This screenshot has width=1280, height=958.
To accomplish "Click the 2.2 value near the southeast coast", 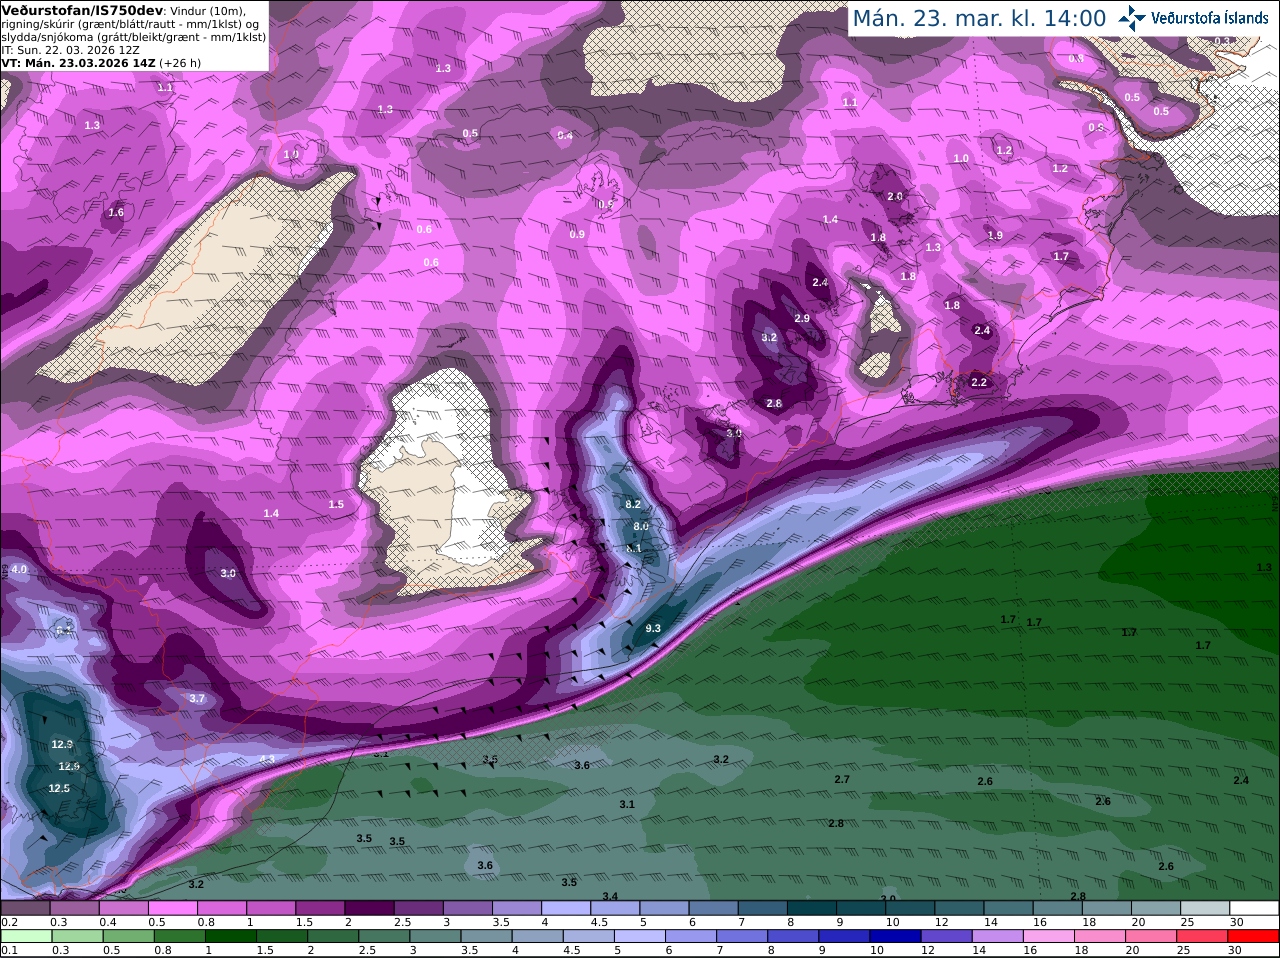I will pos(979,382).
